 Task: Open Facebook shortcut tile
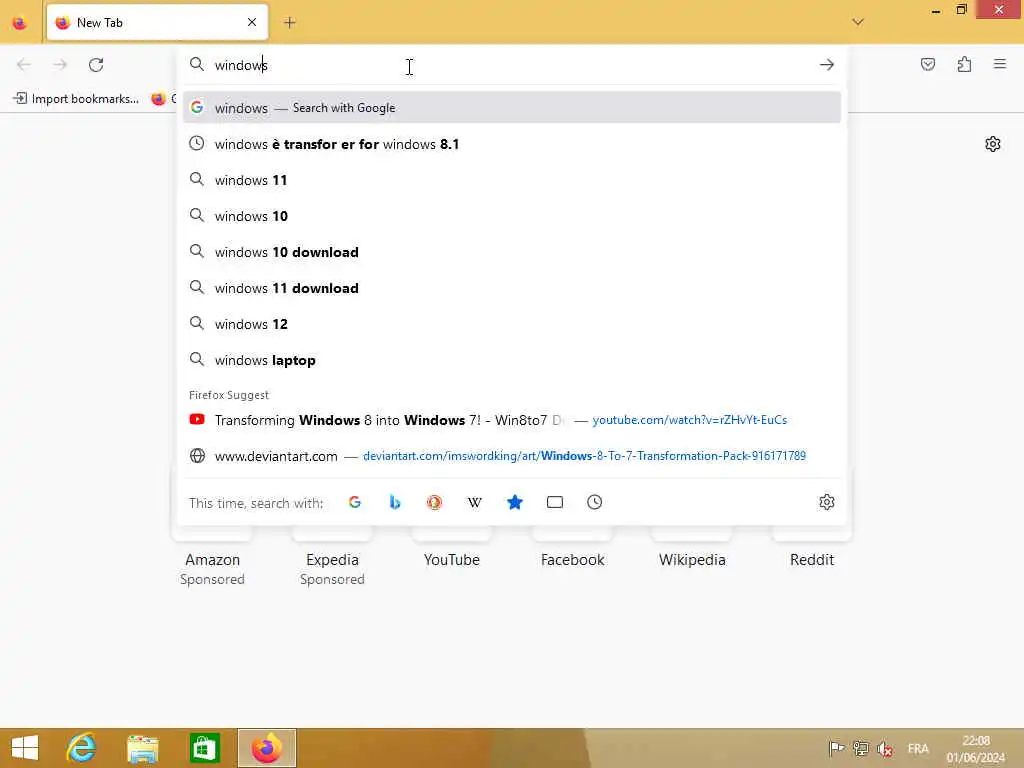(x=572, y=559)
